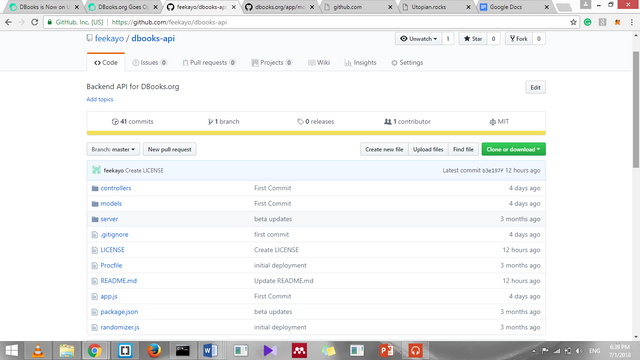Show hidden system tray icons
The image size is (640, 360).
coord(534,351)
